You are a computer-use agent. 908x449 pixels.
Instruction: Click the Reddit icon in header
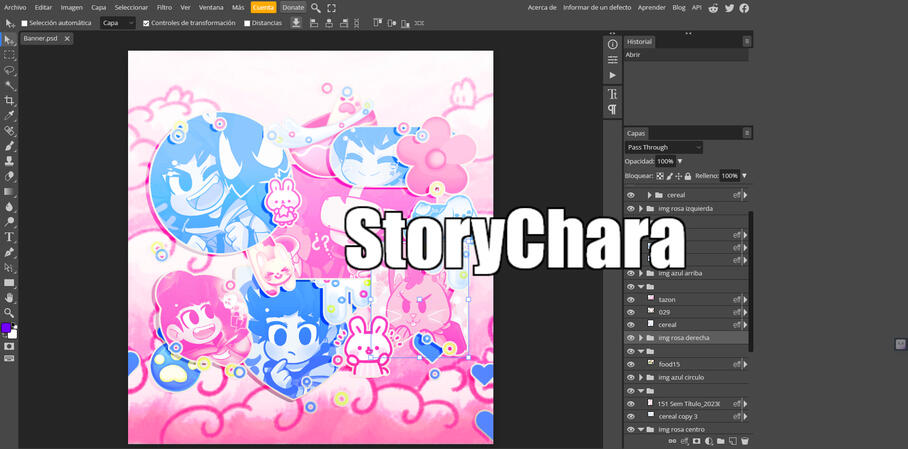713,8
